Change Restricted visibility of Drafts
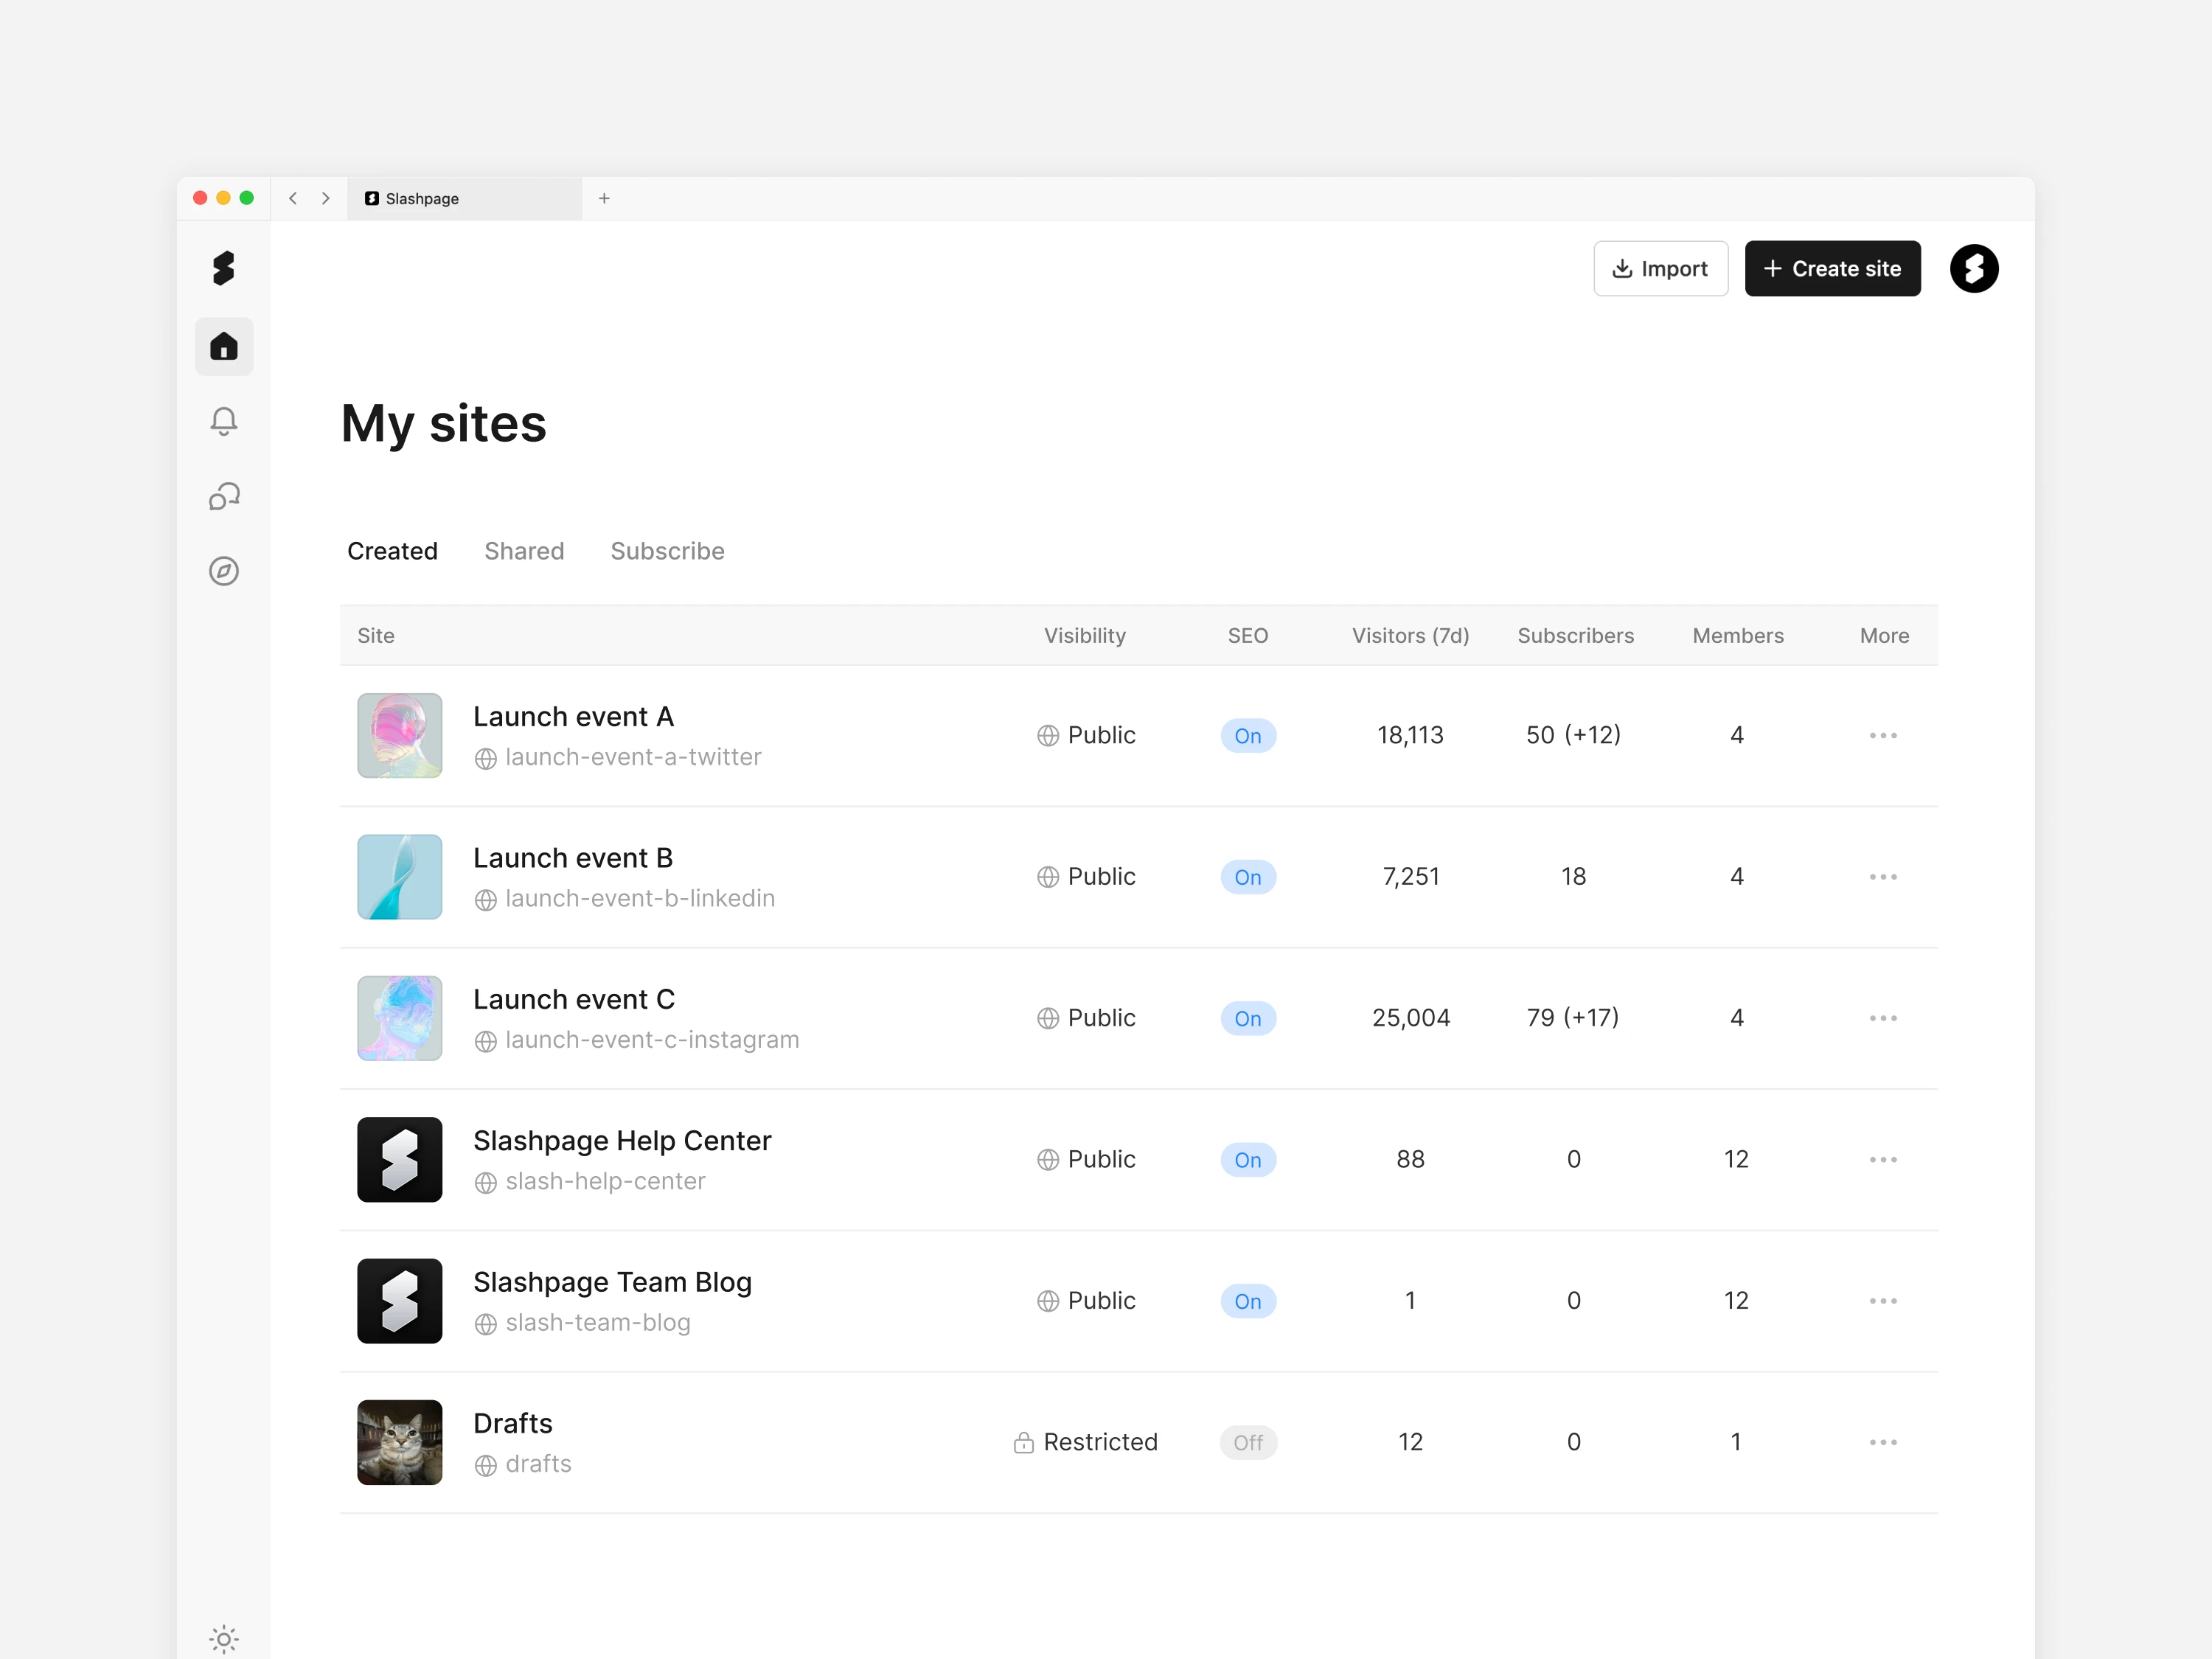 coord(1085,1442)
